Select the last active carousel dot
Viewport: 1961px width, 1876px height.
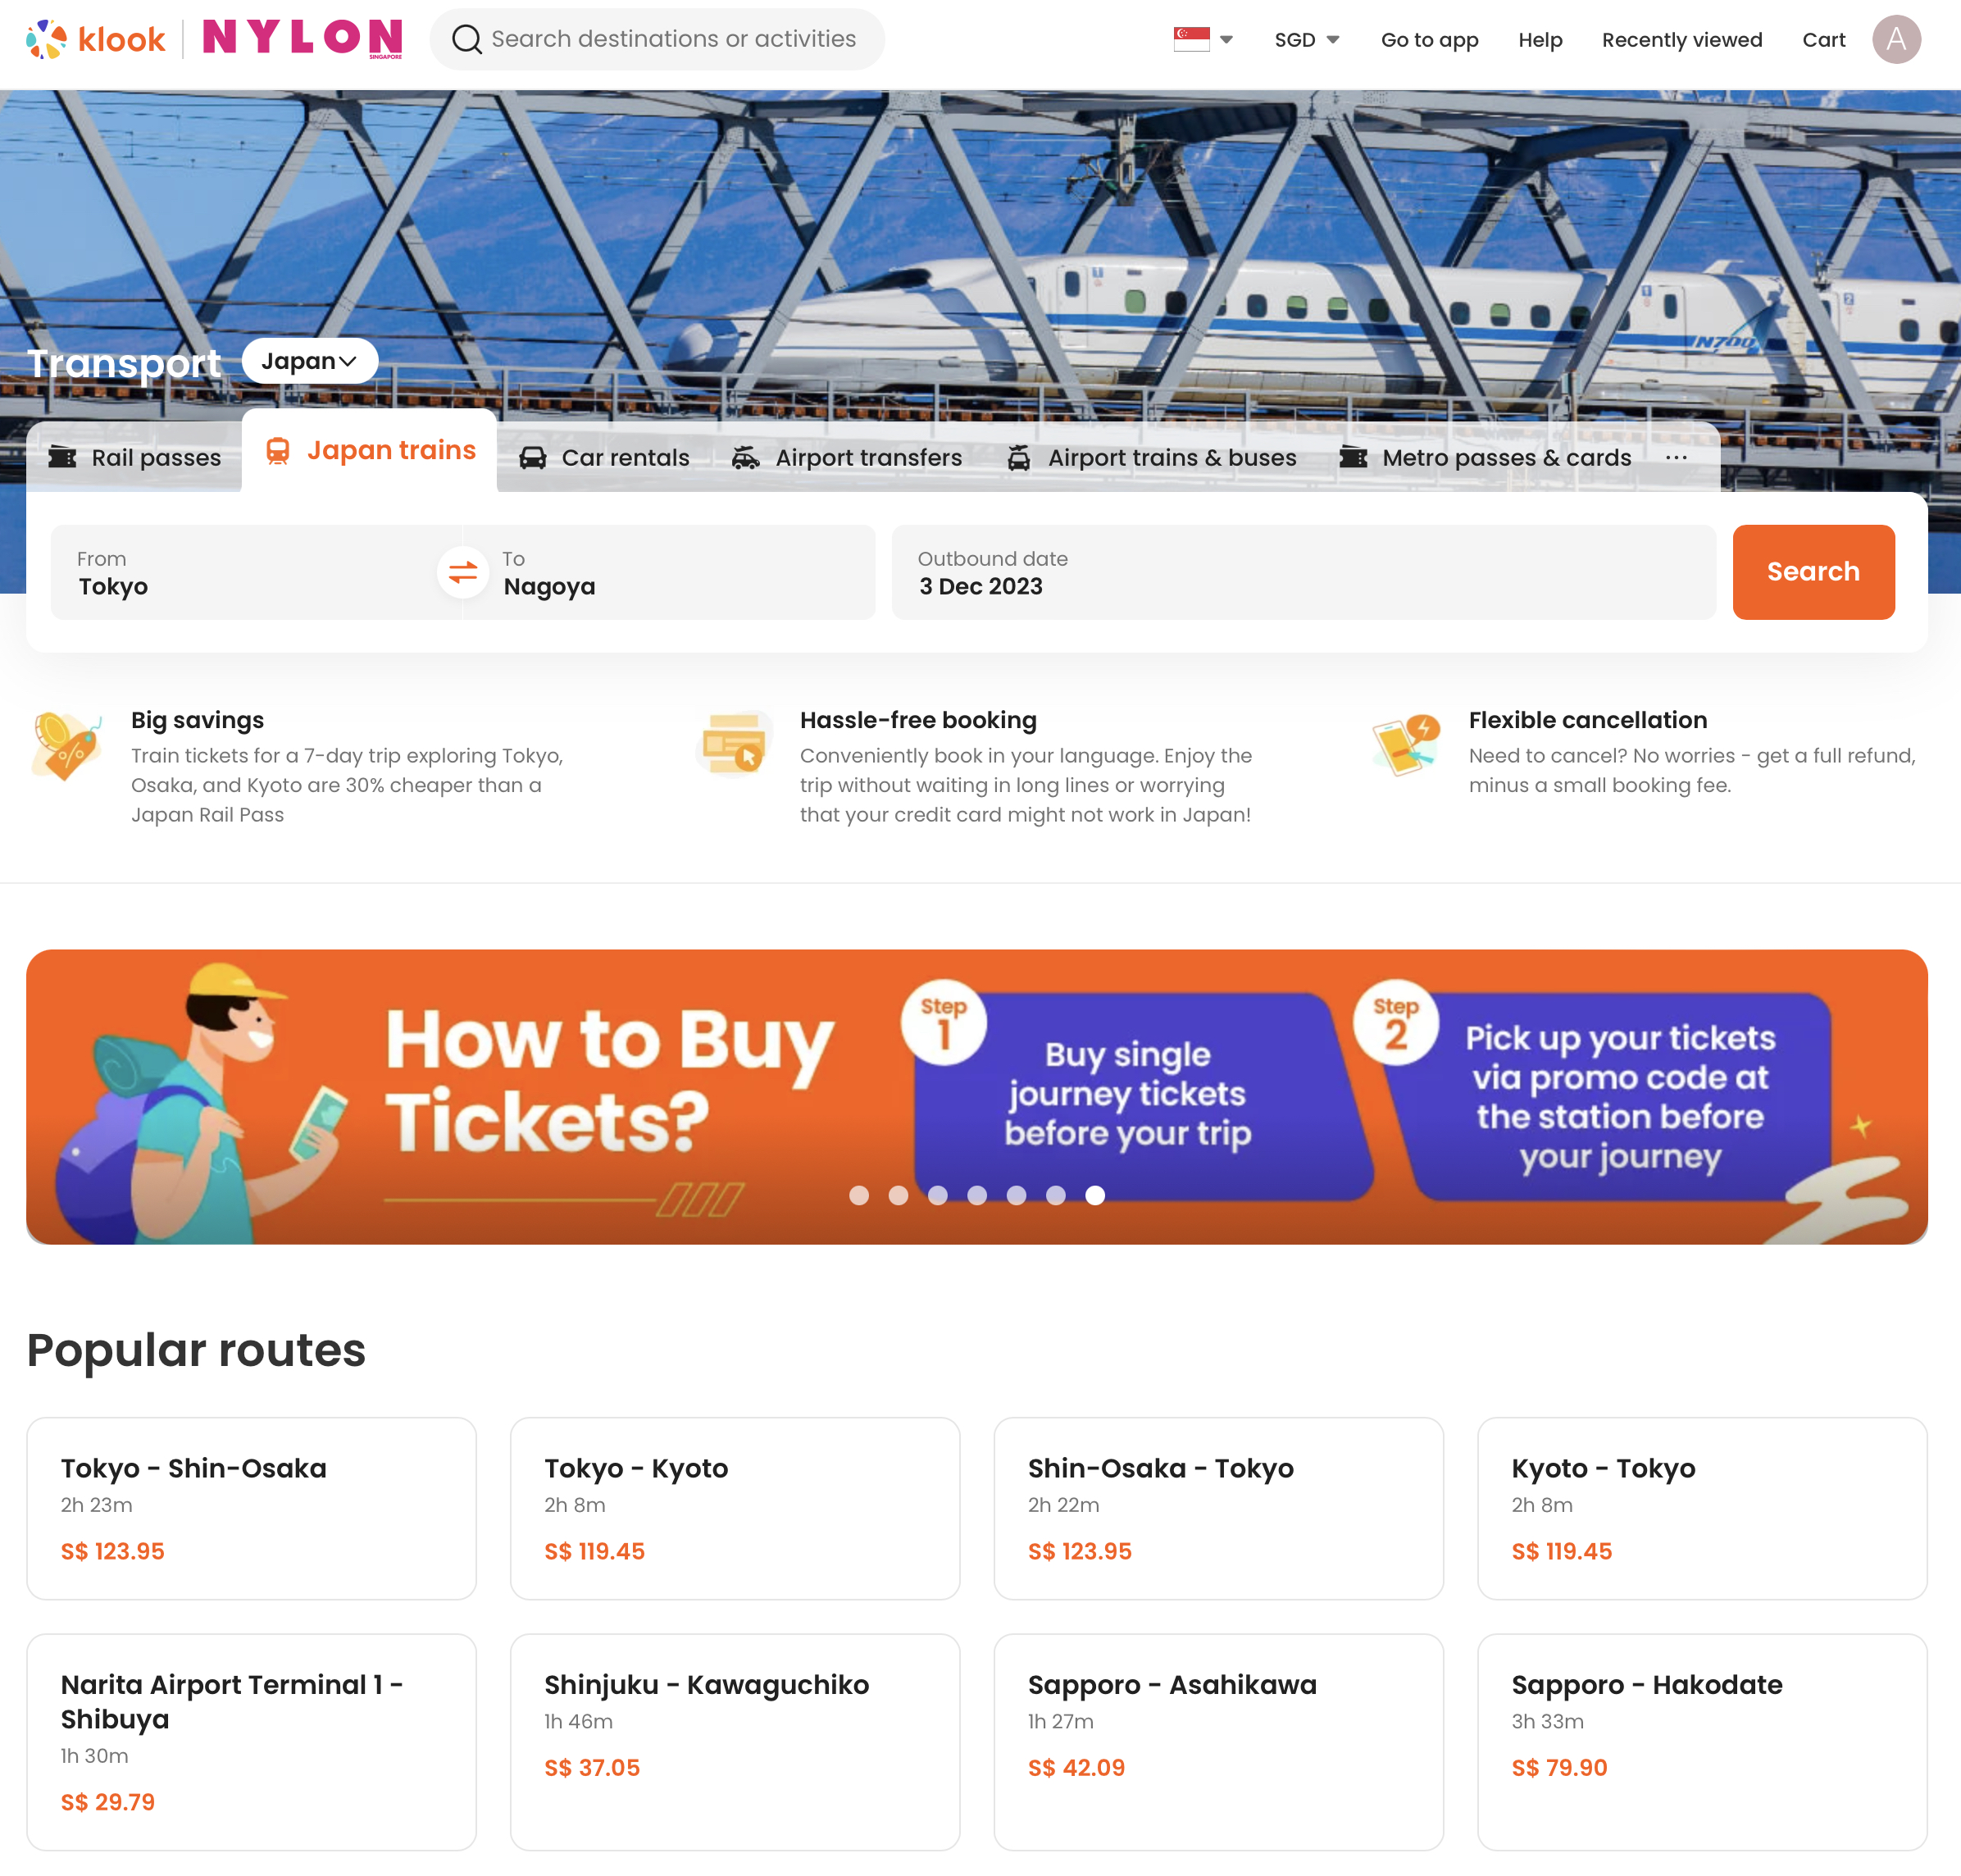tap(1095, 1196)
